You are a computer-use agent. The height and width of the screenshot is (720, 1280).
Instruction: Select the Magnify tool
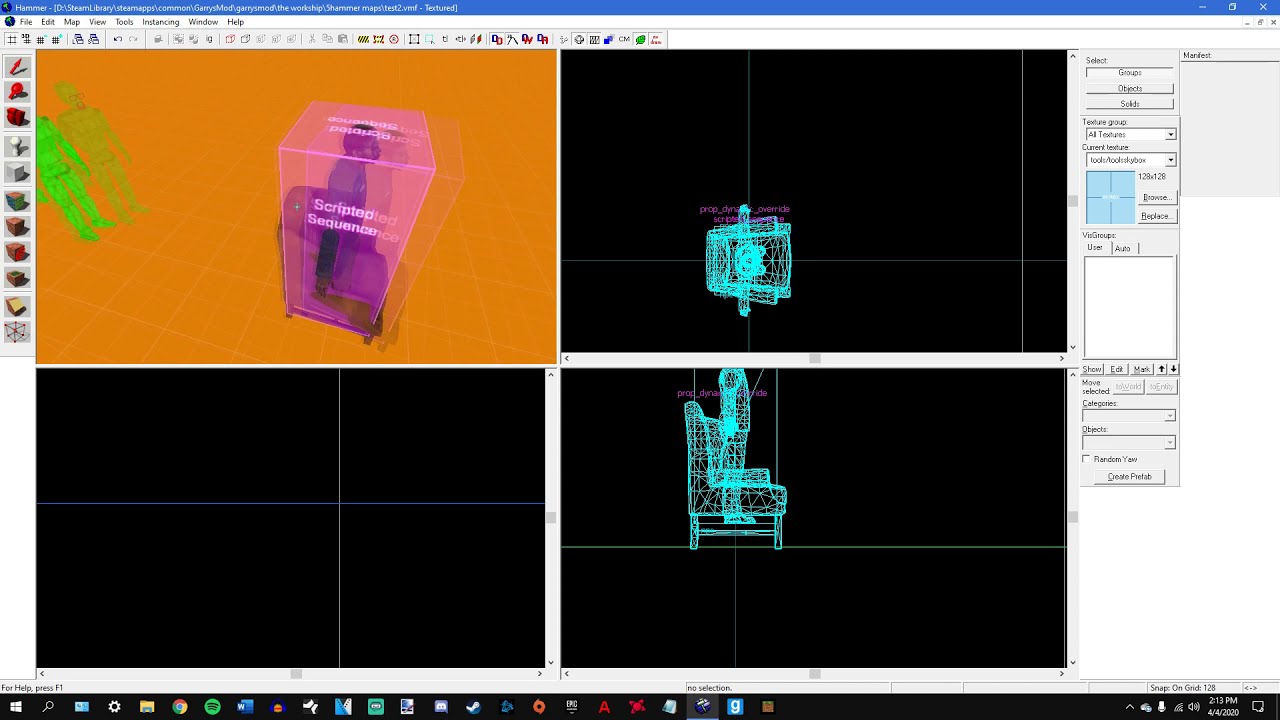point(17,93)
